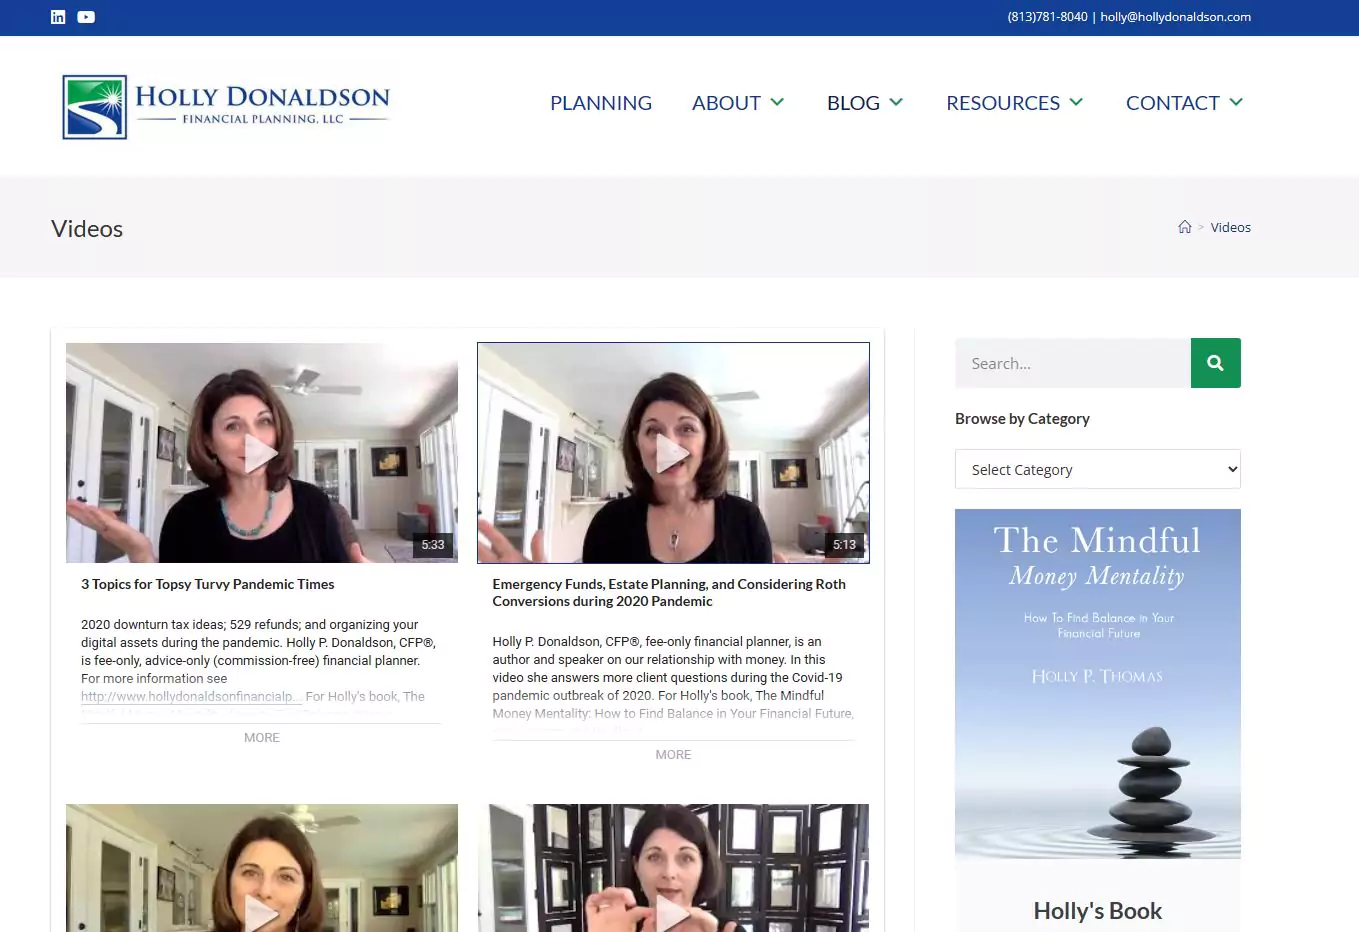The height and width of the screenshot is (932, 1359).
Task: Open the CONTACT menu item
Action: click(x=1172, y=103)
